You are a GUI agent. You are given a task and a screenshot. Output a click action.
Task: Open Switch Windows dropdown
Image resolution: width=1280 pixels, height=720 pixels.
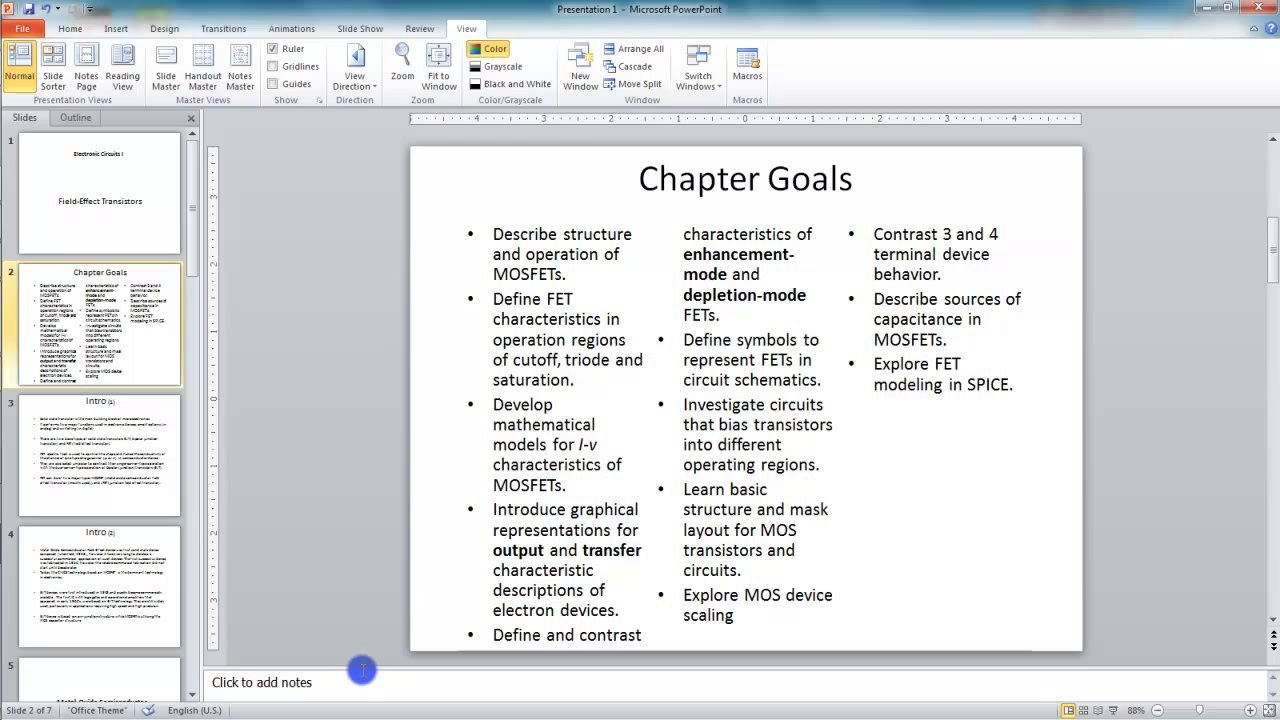tap(698, 67)
